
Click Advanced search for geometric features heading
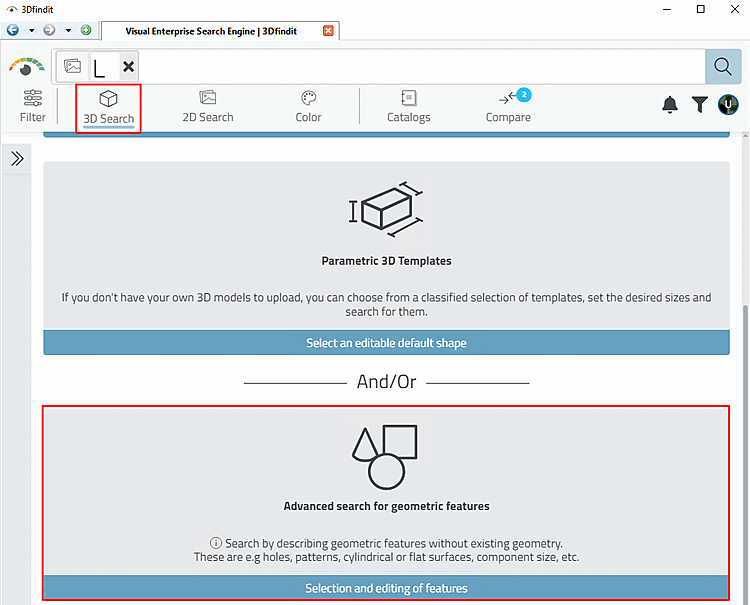coord(386,506)
